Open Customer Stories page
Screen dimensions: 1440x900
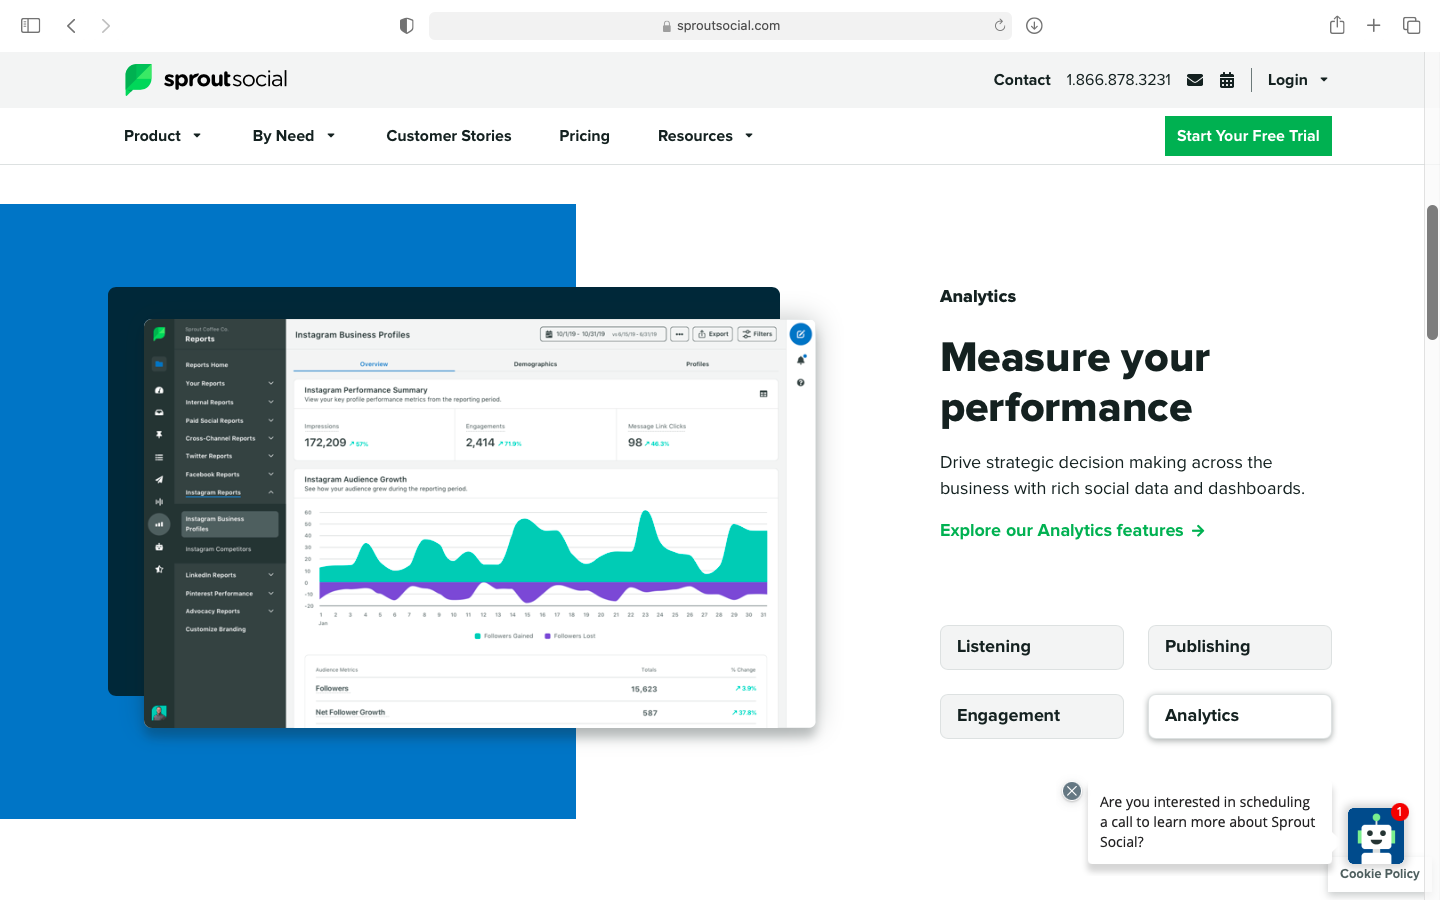click(449, 136)
